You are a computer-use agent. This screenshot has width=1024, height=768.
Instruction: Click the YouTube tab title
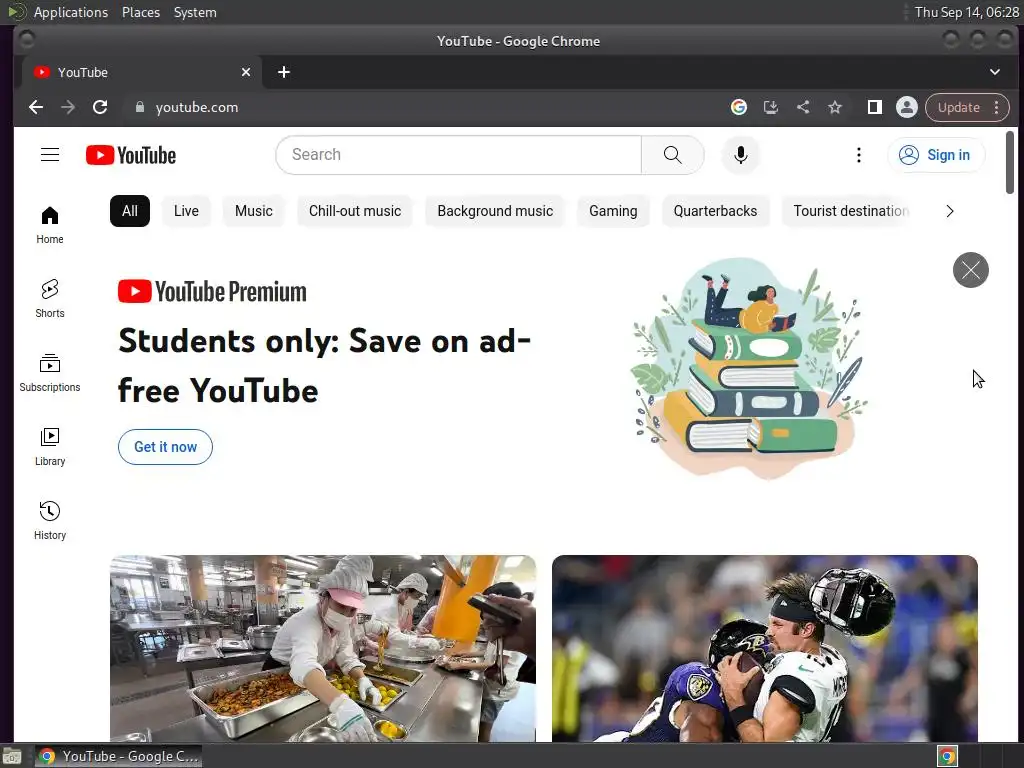[x=82, y=72]
